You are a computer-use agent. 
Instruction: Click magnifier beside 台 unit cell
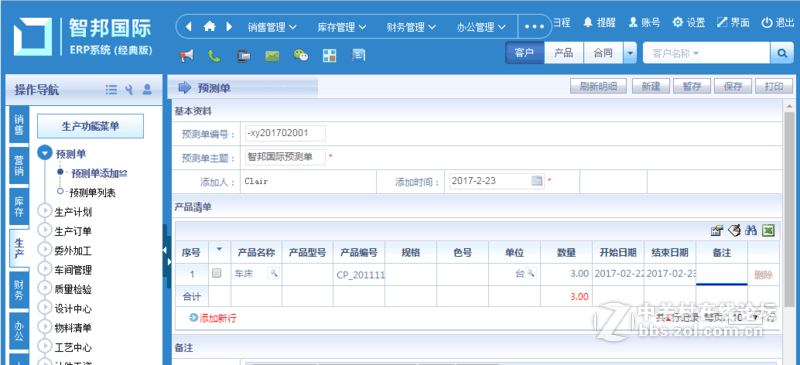pyautogui.click(x=531, y=274)
